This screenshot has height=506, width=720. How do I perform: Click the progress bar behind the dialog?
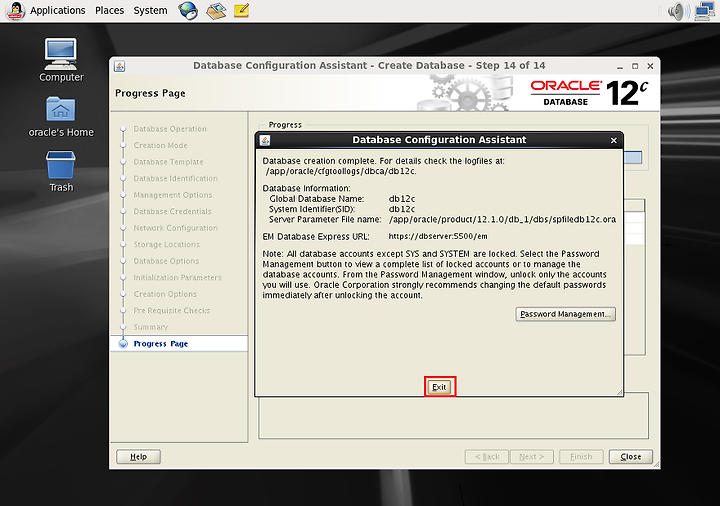pos(633,157)
